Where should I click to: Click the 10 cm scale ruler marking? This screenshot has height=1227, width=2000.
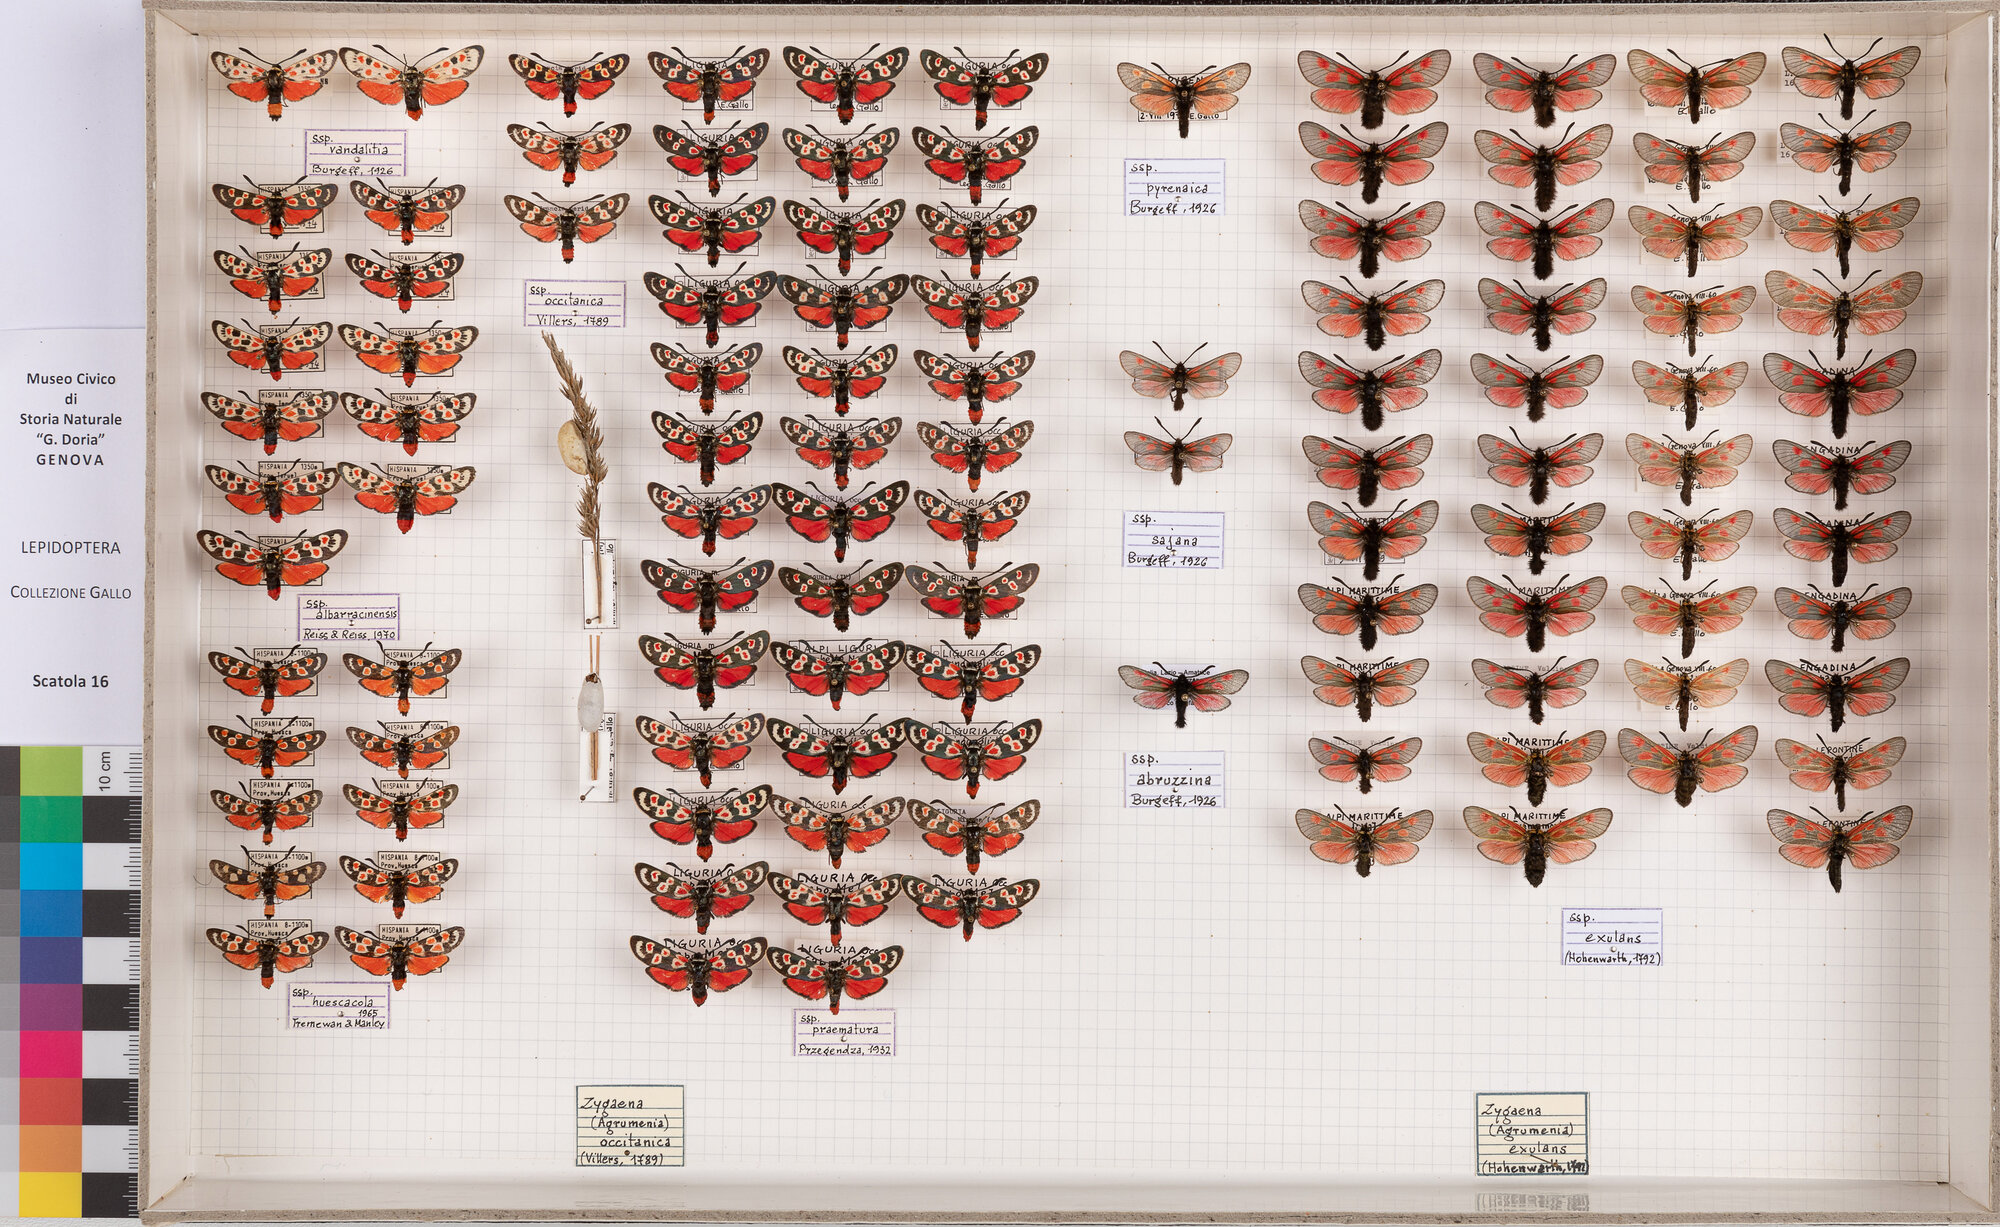point(104,770)
